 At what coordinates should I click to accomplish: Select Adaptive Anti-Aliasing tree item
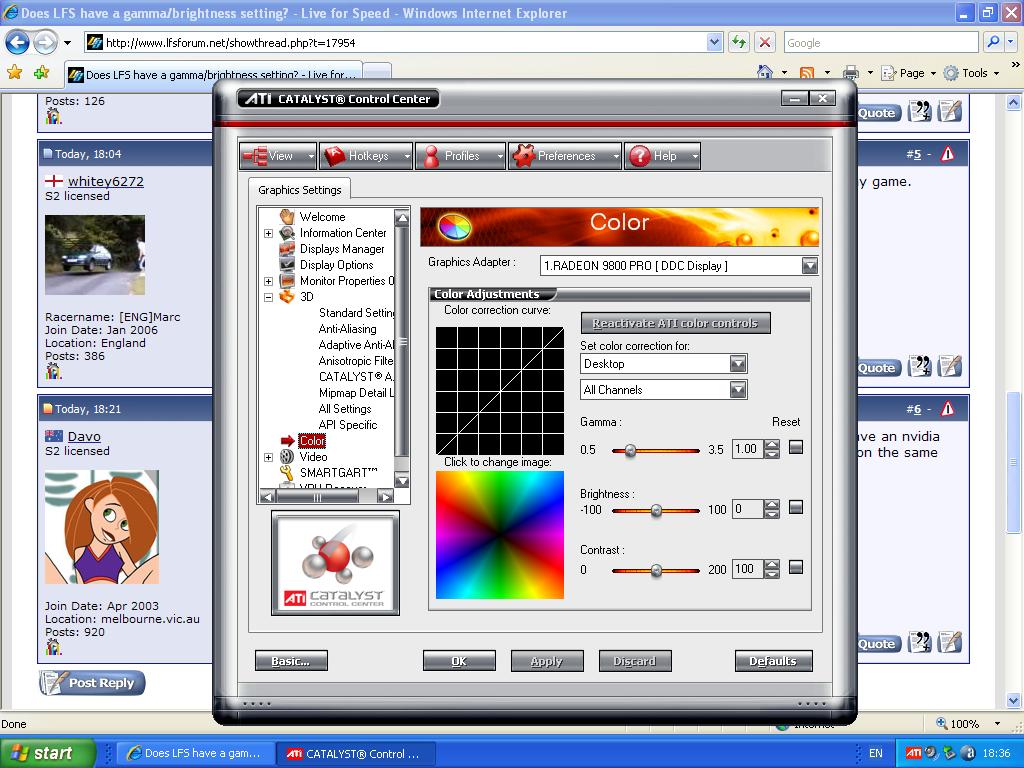click(x=357, y=345)
